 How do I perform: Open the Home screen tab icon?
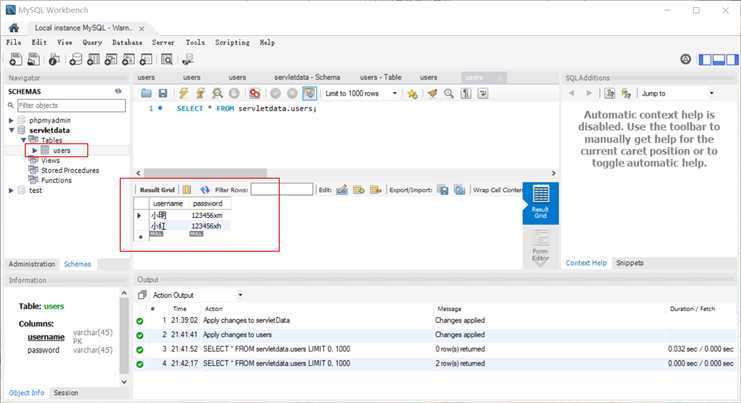[14, 28]
